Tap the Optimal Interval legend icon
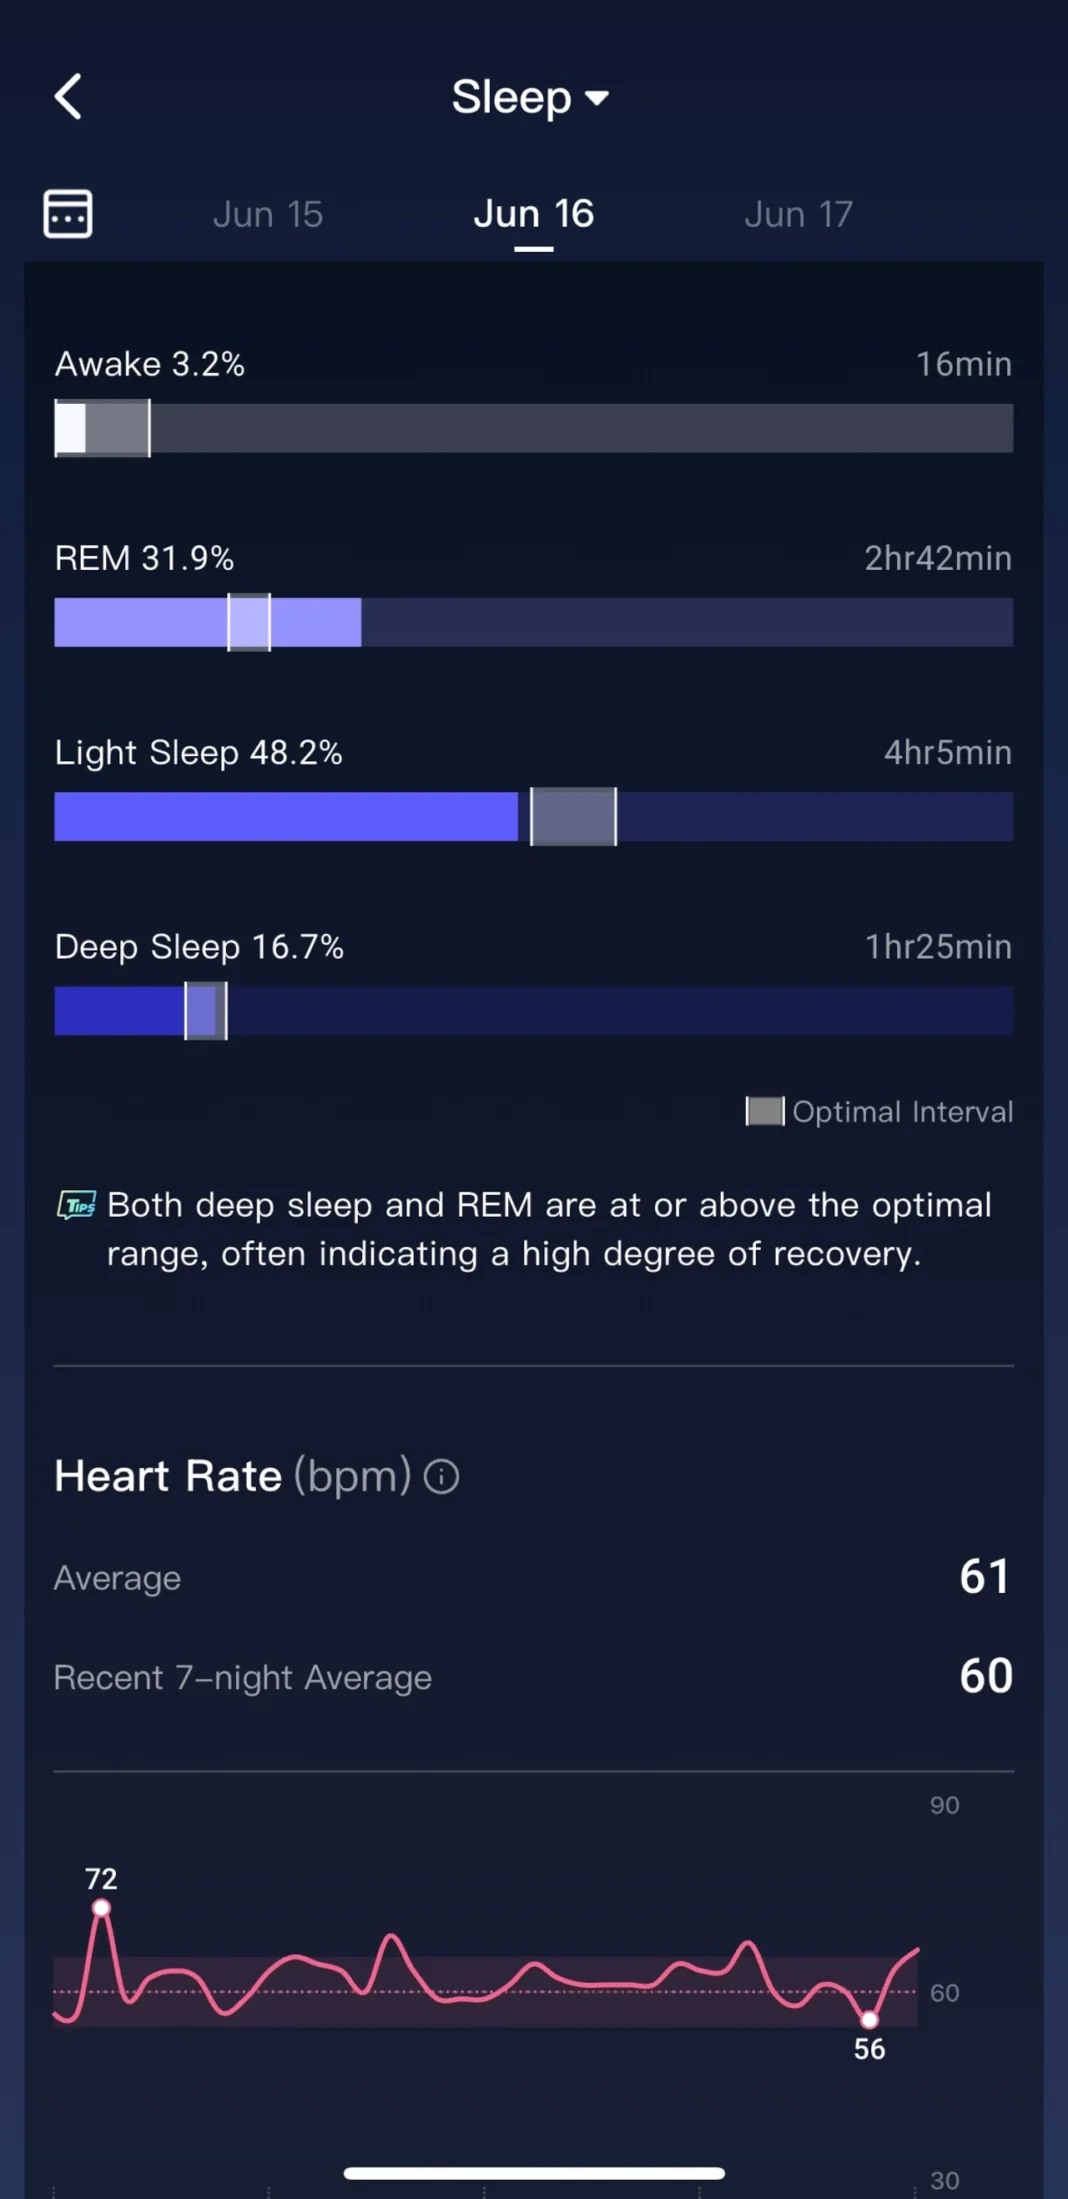Image resolution: width=1068 pixels, height=2199 pixels. click(x=765, y=1111)
